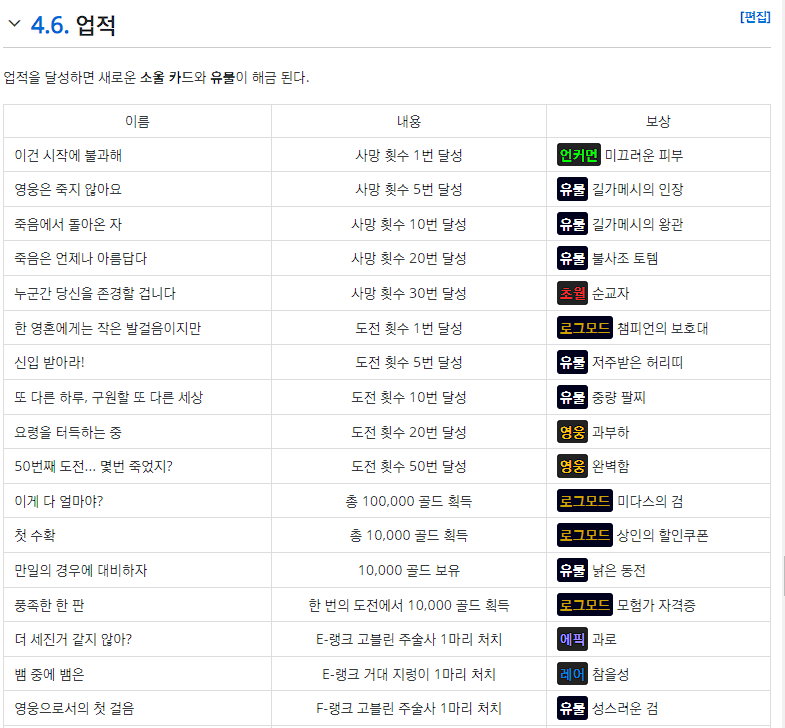Click the 영웅 badge beside 완벽함
The width and height of the screenshot is (785, 728).
pyautogui.click(x=572, y=467)
